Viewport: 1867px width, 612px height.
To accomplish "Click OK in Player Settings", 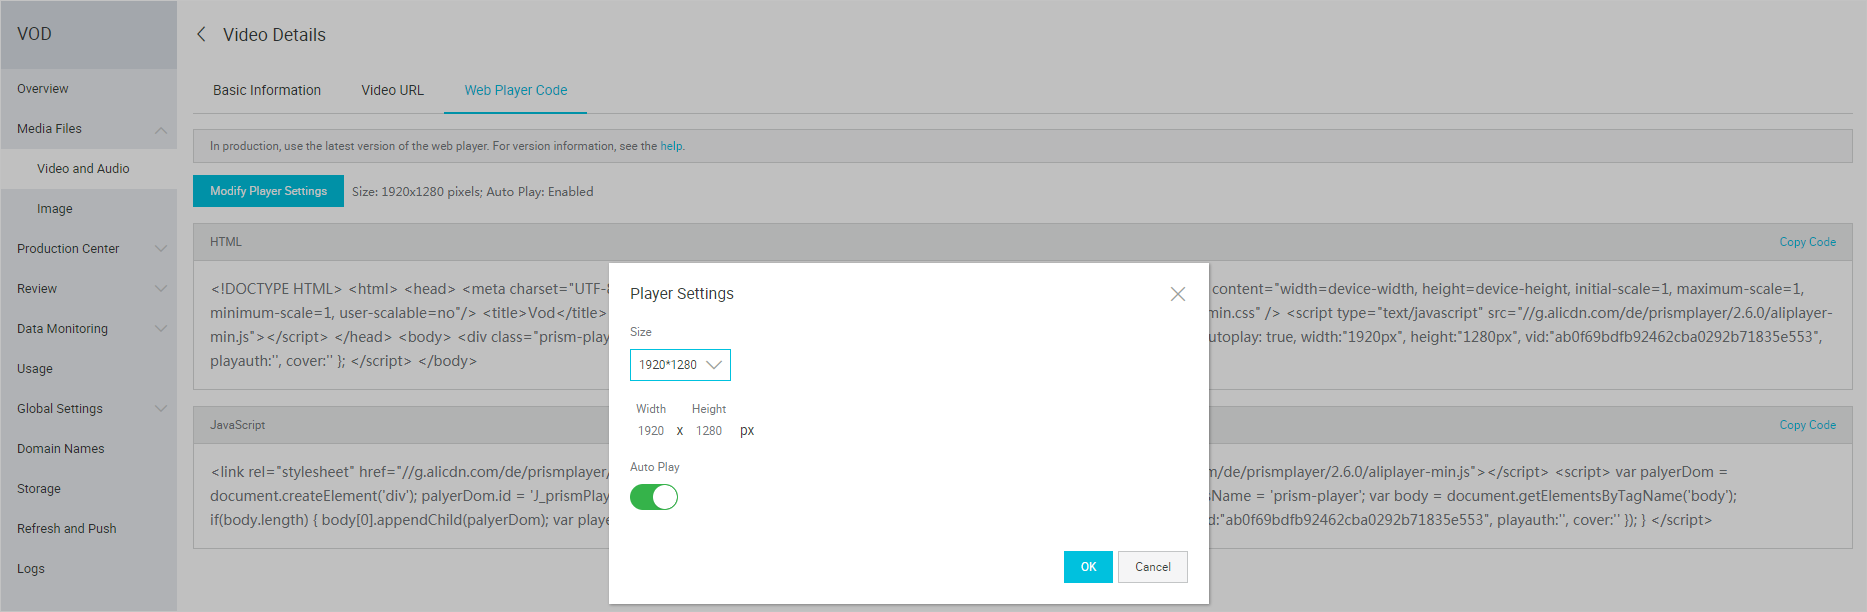I will coord(1088,567).
